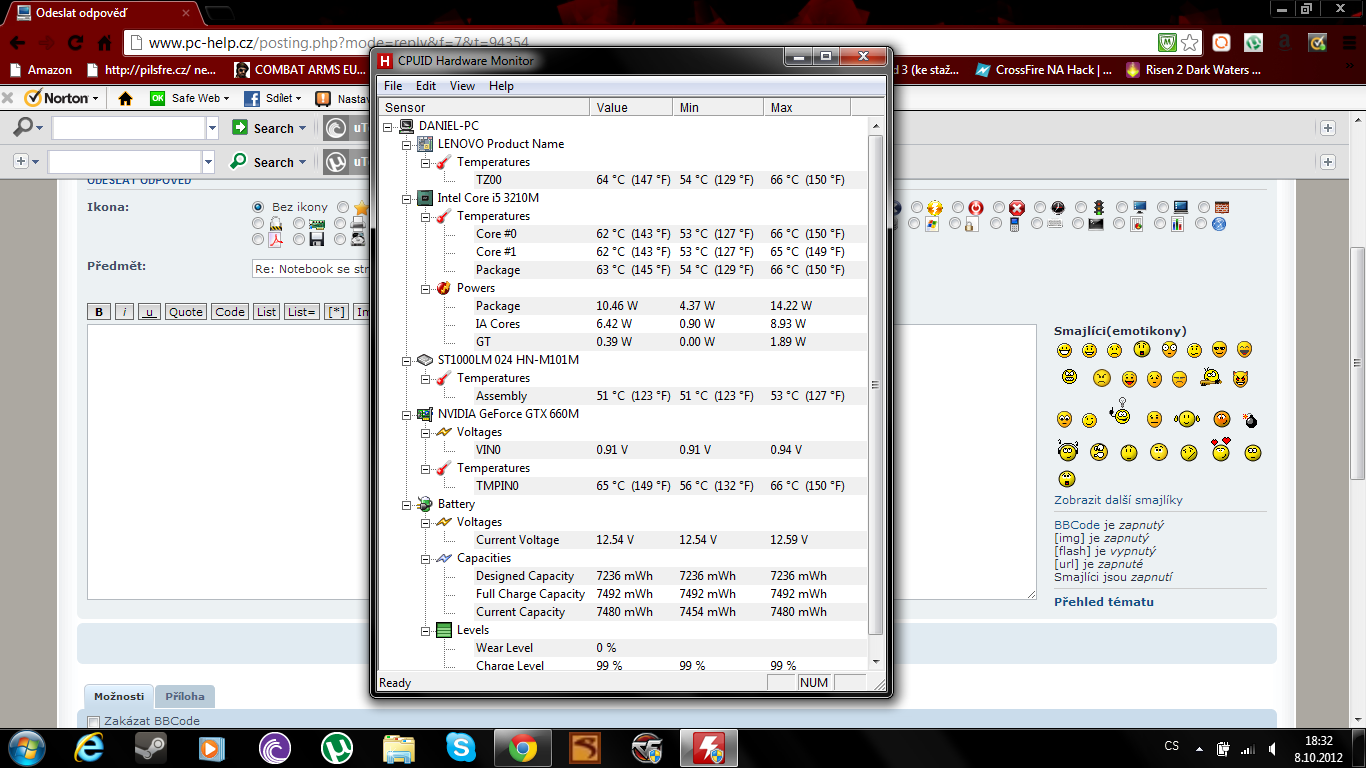The height and width of the screenshot is (768, 1366).
Task: Click the HWMonitor vertical scrollbar thumb
Action: click(x=876, y=385)
